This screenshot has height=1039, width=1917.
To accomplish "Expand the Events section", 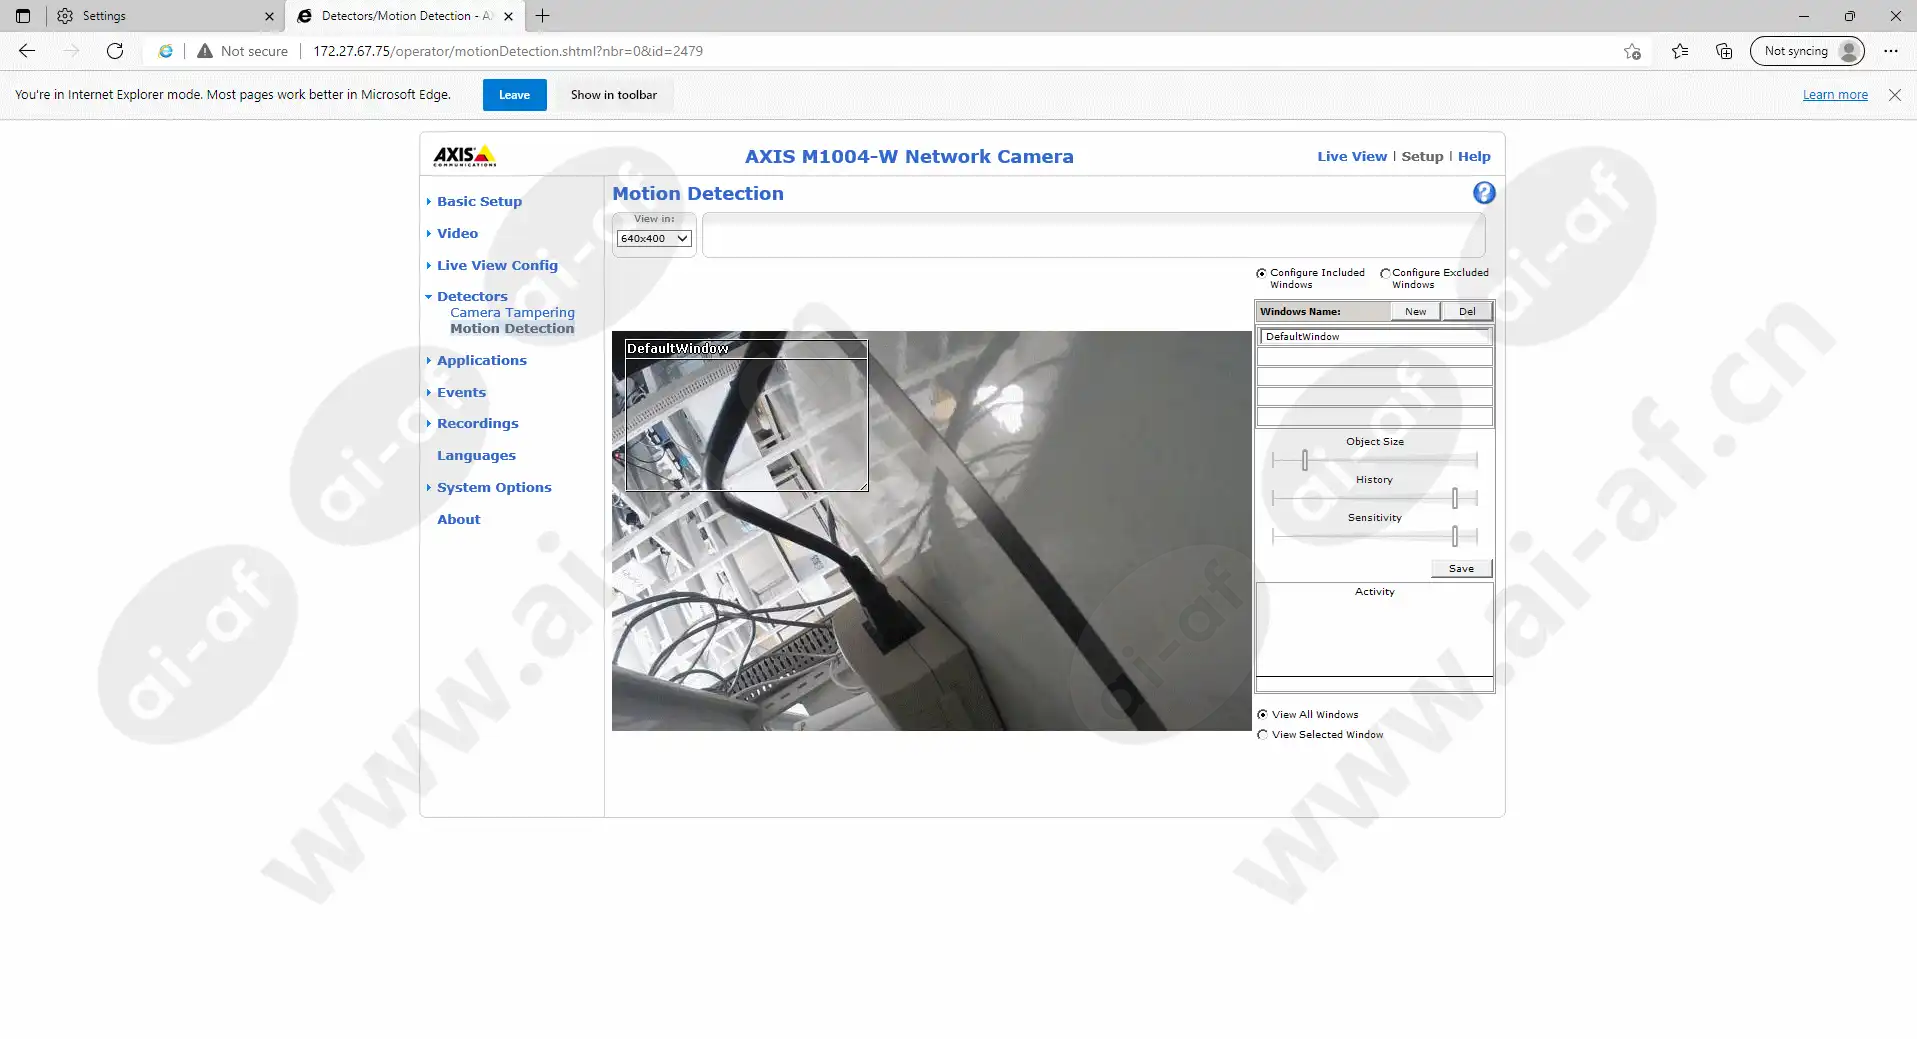I will [x=461, y=392].
